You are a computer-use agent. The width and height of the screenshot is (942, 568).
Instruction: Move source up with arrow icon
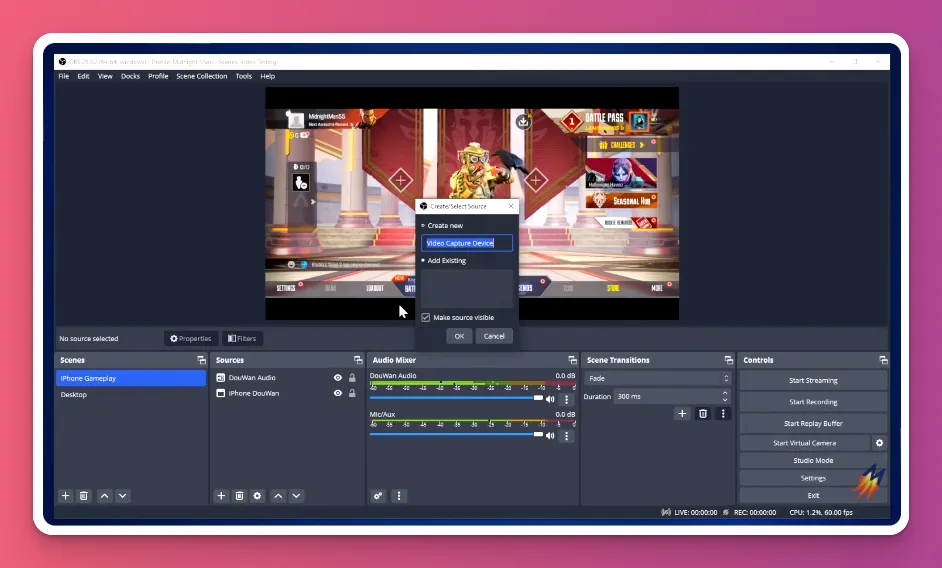[278, 496]
